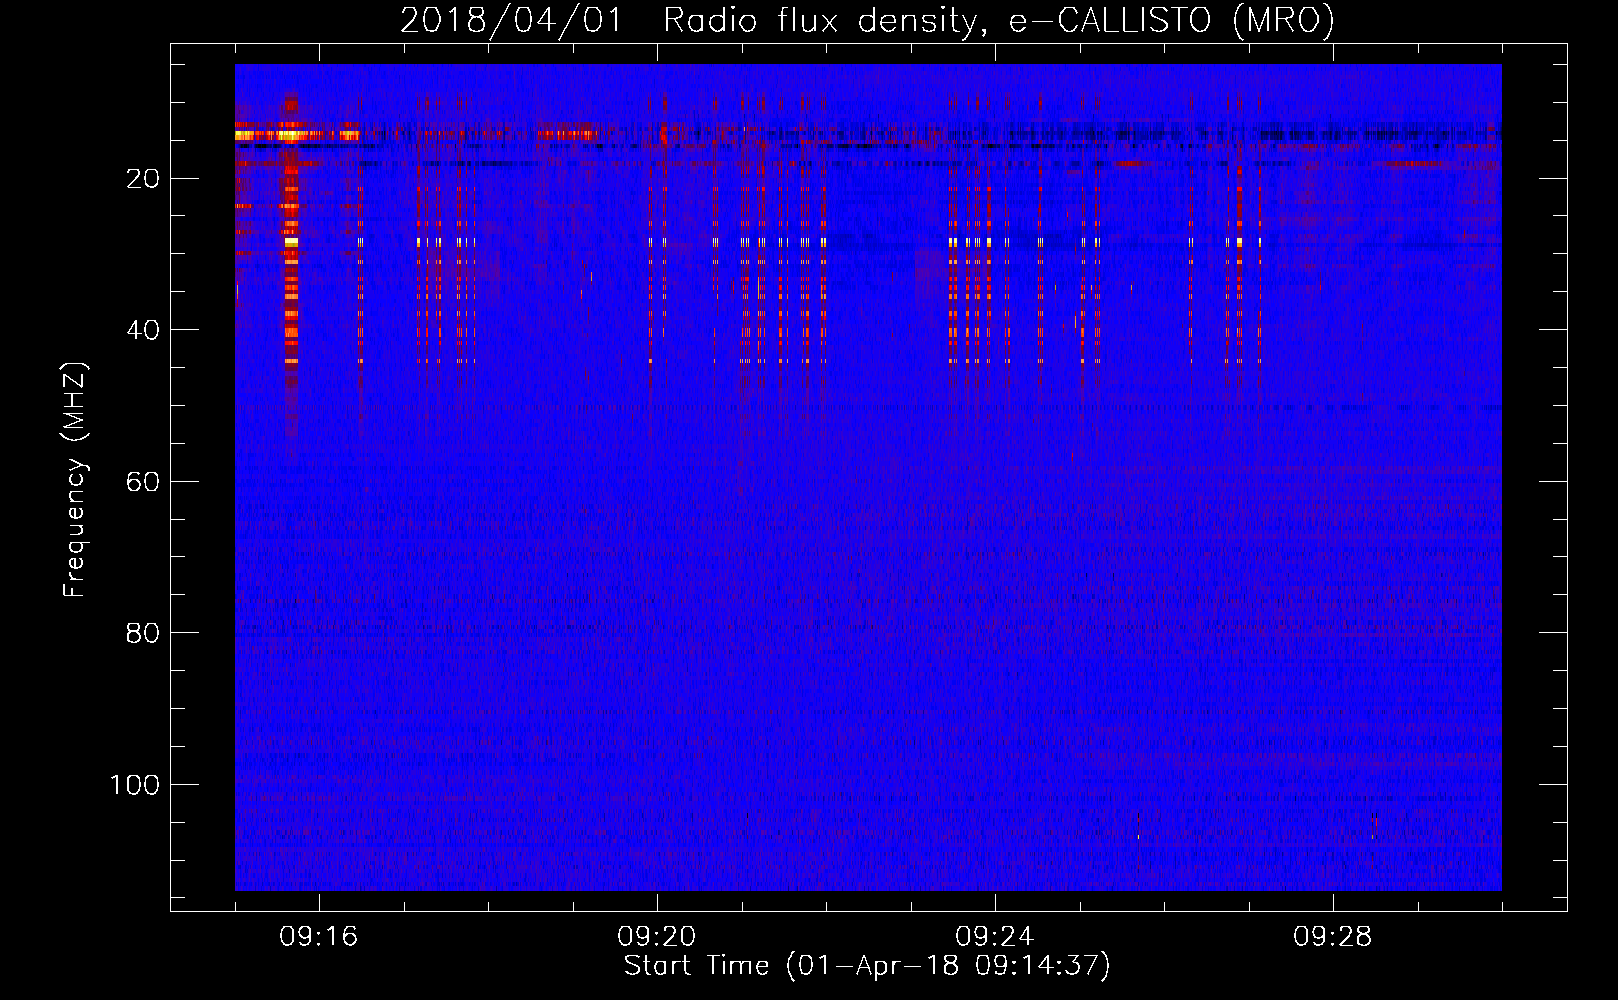1618x1000 pixels.
Task: Click the 100 MHz frequency tick label
Action: [x=135, y=785]
